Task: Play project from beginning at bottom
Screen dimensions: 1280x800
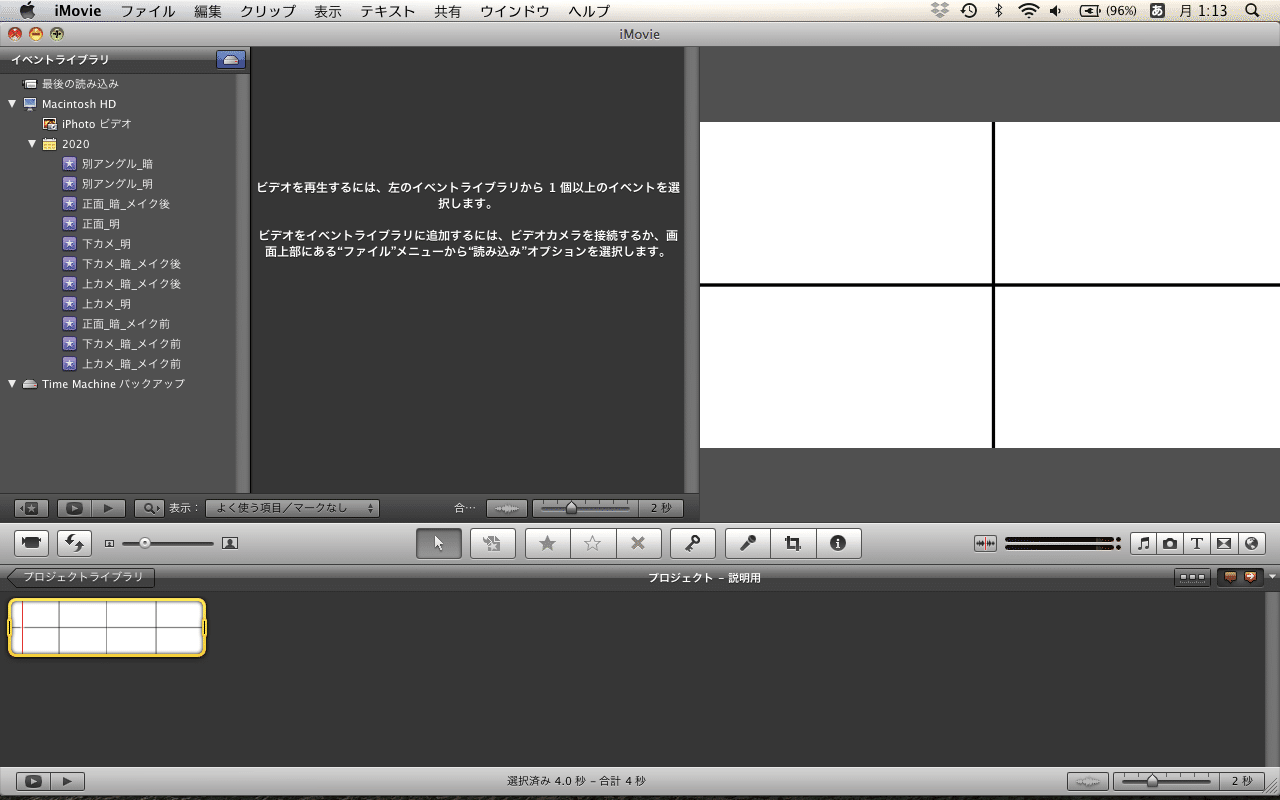Action: point(68,781)
